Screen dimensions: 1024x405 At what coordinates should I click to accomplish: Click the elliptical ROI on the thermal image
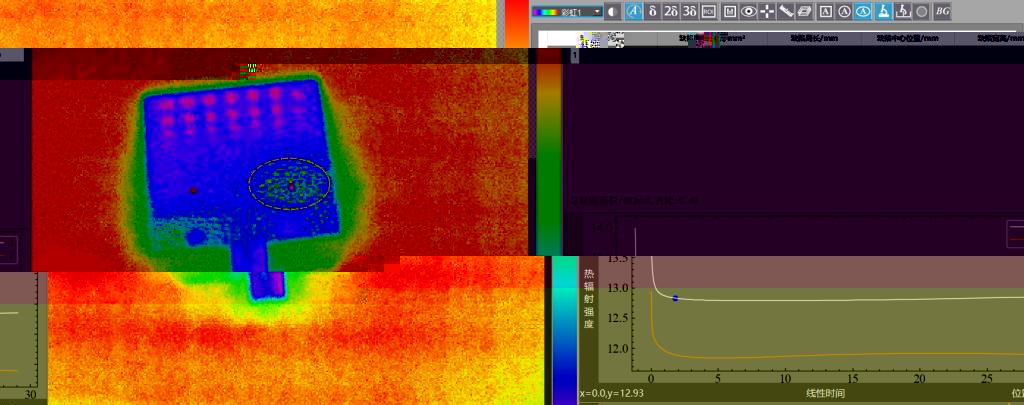coord(289,184)
